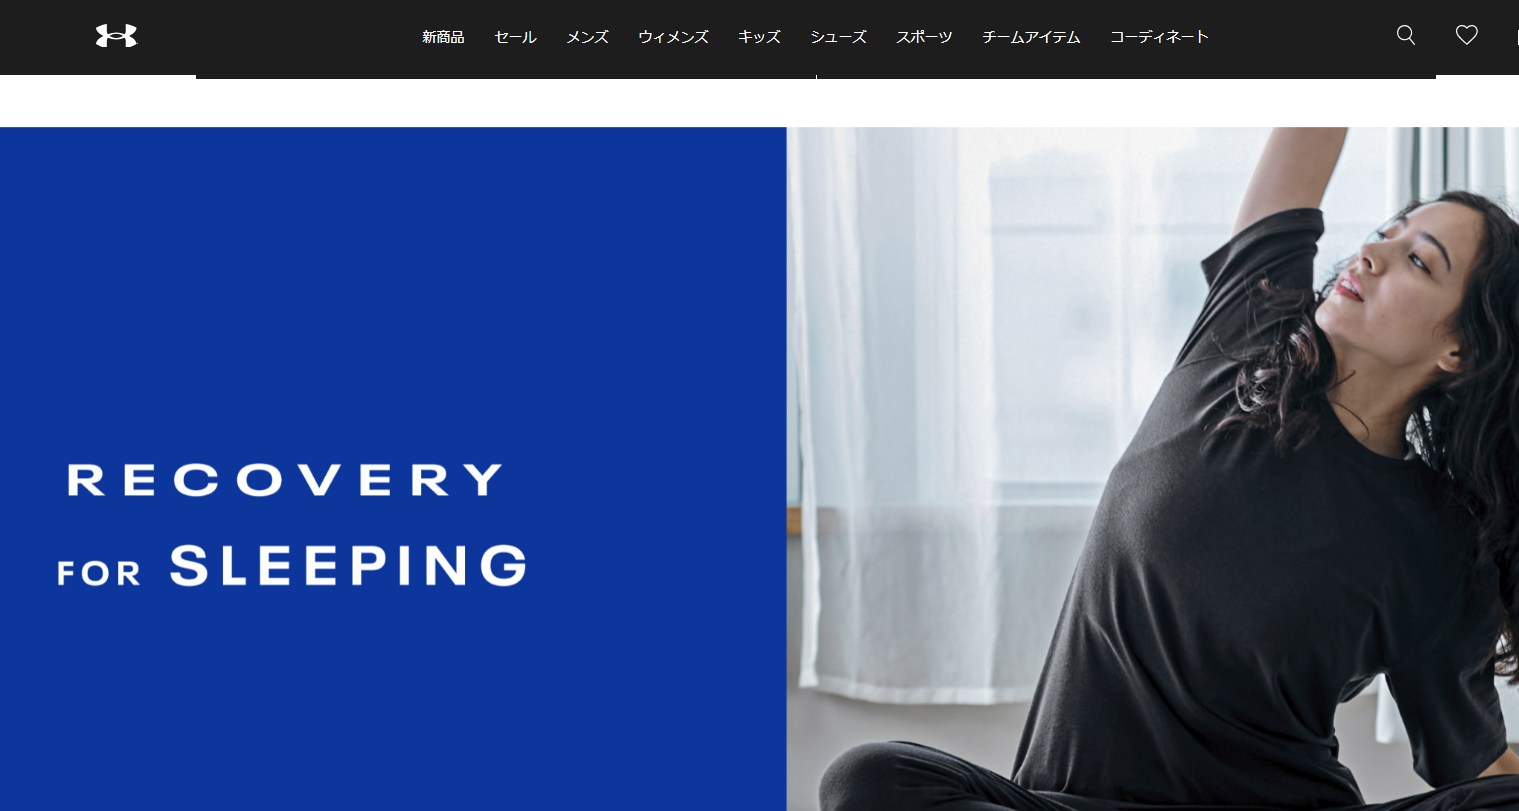The width and height of the screenshot is (1519, 811).
Task: Click the white curtain in the banner image
Action: (x=900, y=400)
